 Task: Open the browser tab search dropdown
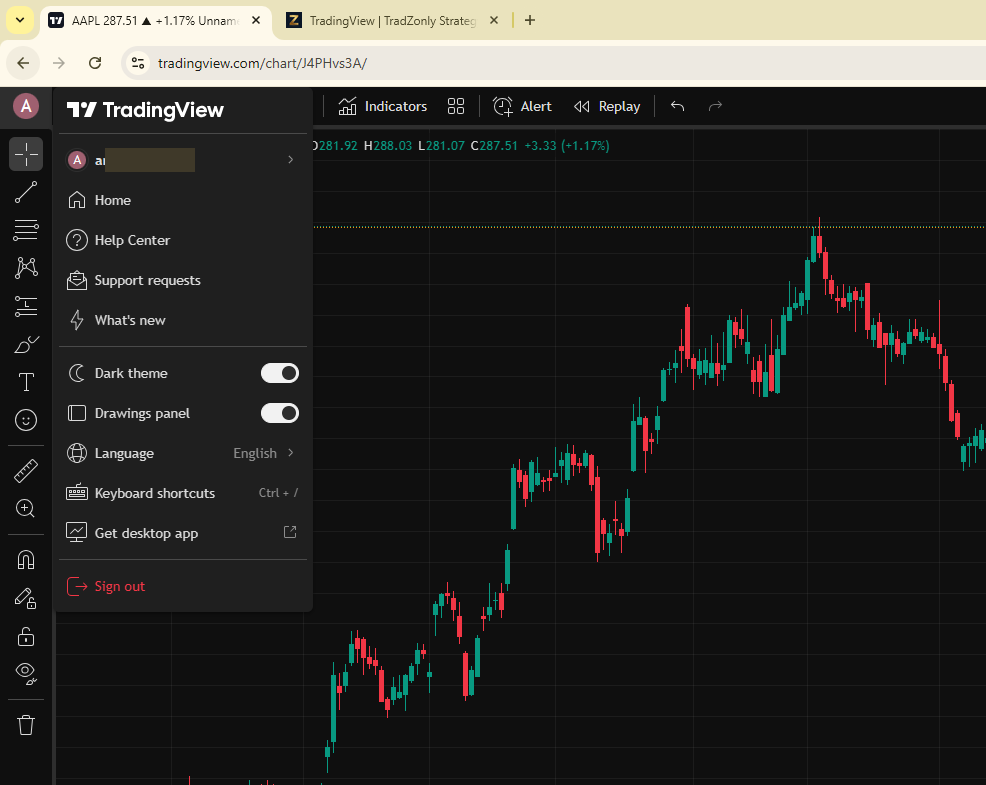point(20,20)
